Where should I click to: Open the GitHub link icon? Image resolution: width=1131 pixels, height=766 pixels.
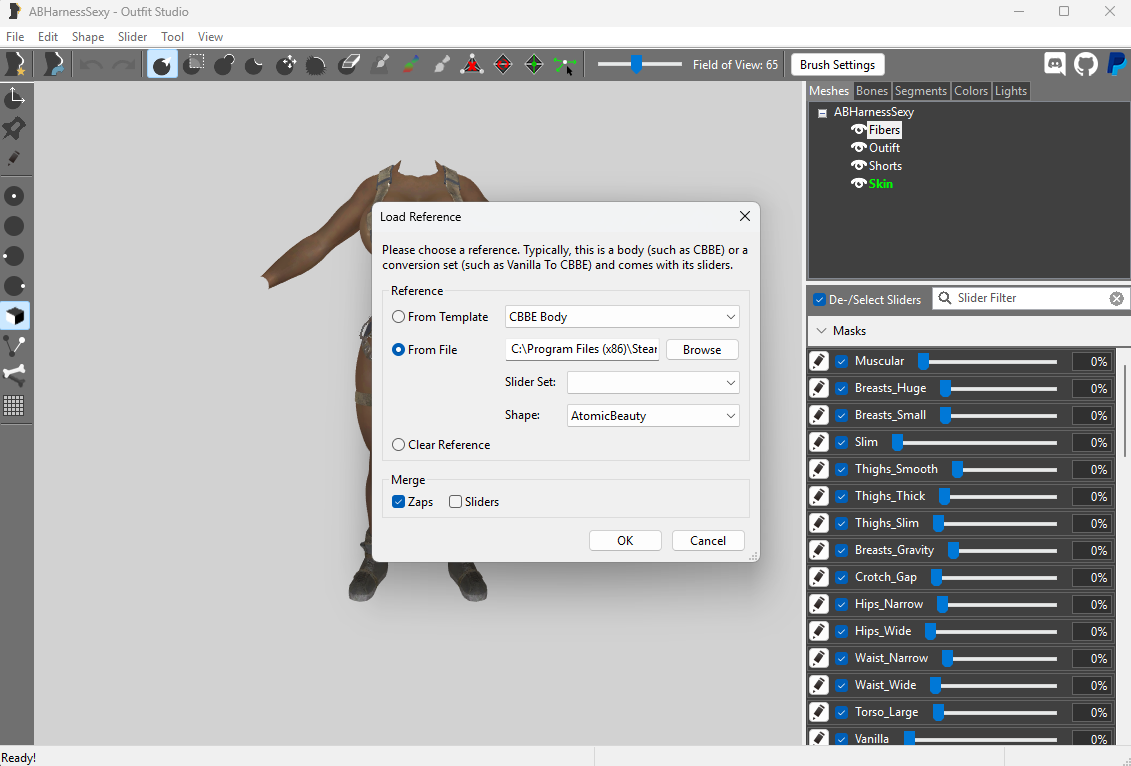coord(1086,64)
